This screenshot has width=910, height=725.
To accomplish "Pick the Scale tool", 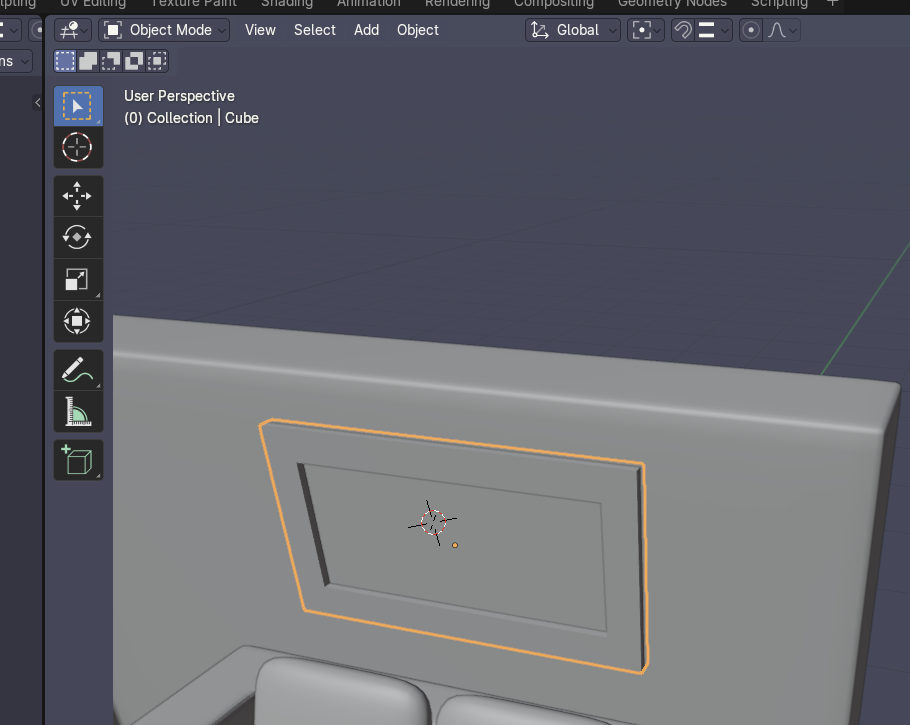I will click(77, 280).
